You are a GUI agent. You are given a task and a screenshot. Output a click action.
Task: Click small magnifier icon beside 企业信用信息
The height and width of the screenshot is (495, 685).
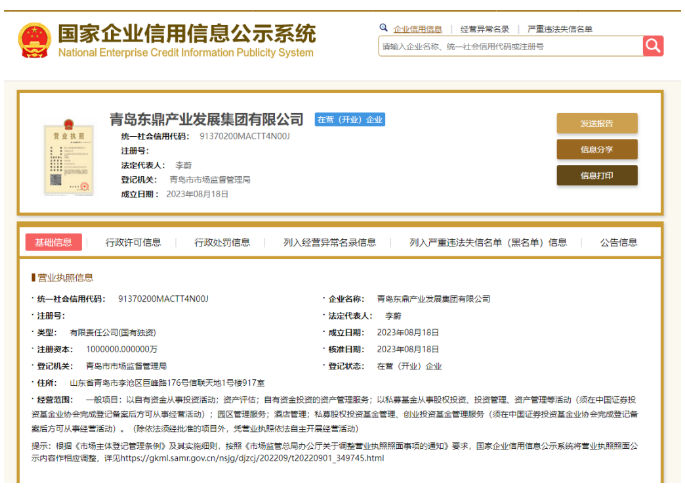coord(383,28)
